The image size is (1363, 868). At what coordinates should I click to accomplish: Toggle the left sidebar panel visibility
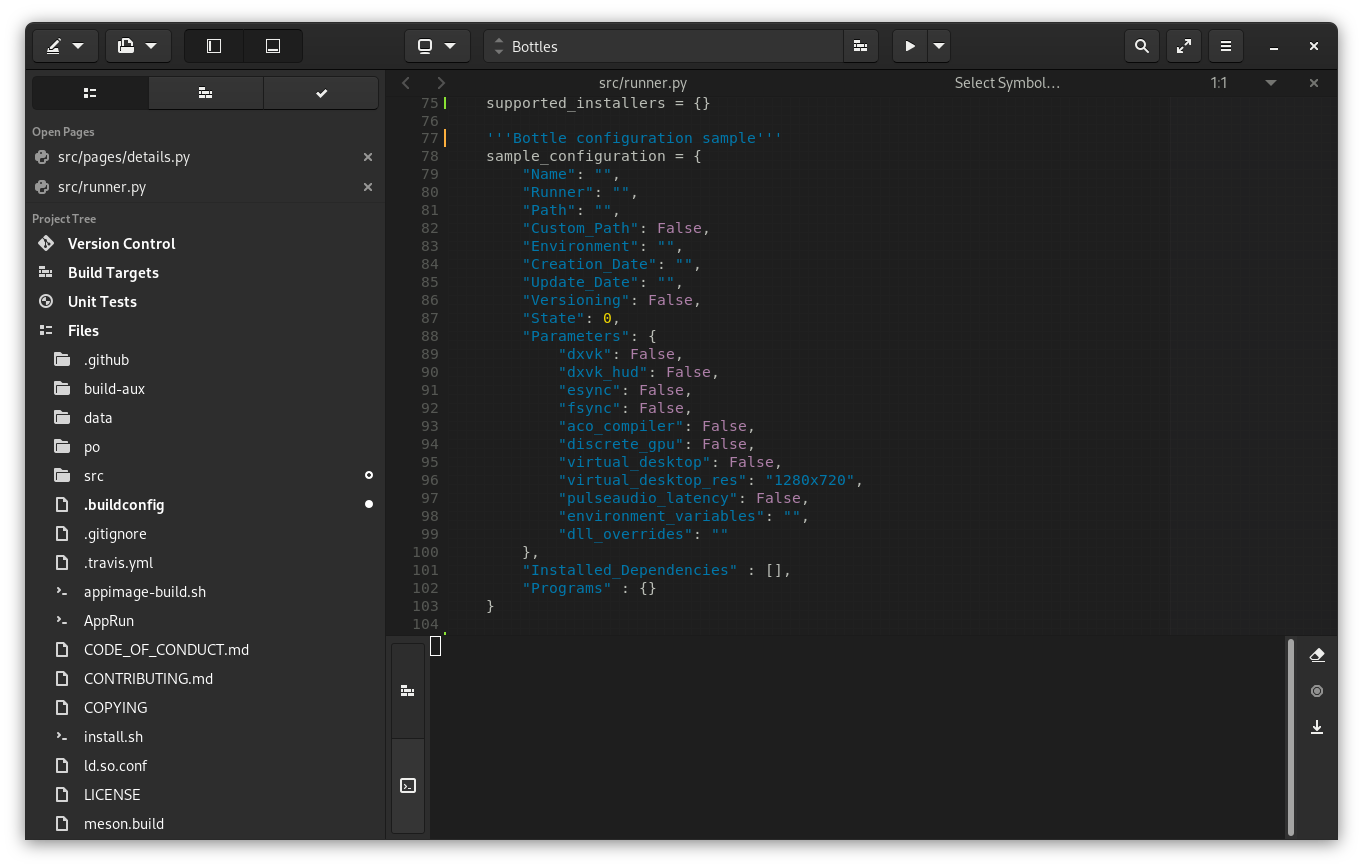click(214, 46)
